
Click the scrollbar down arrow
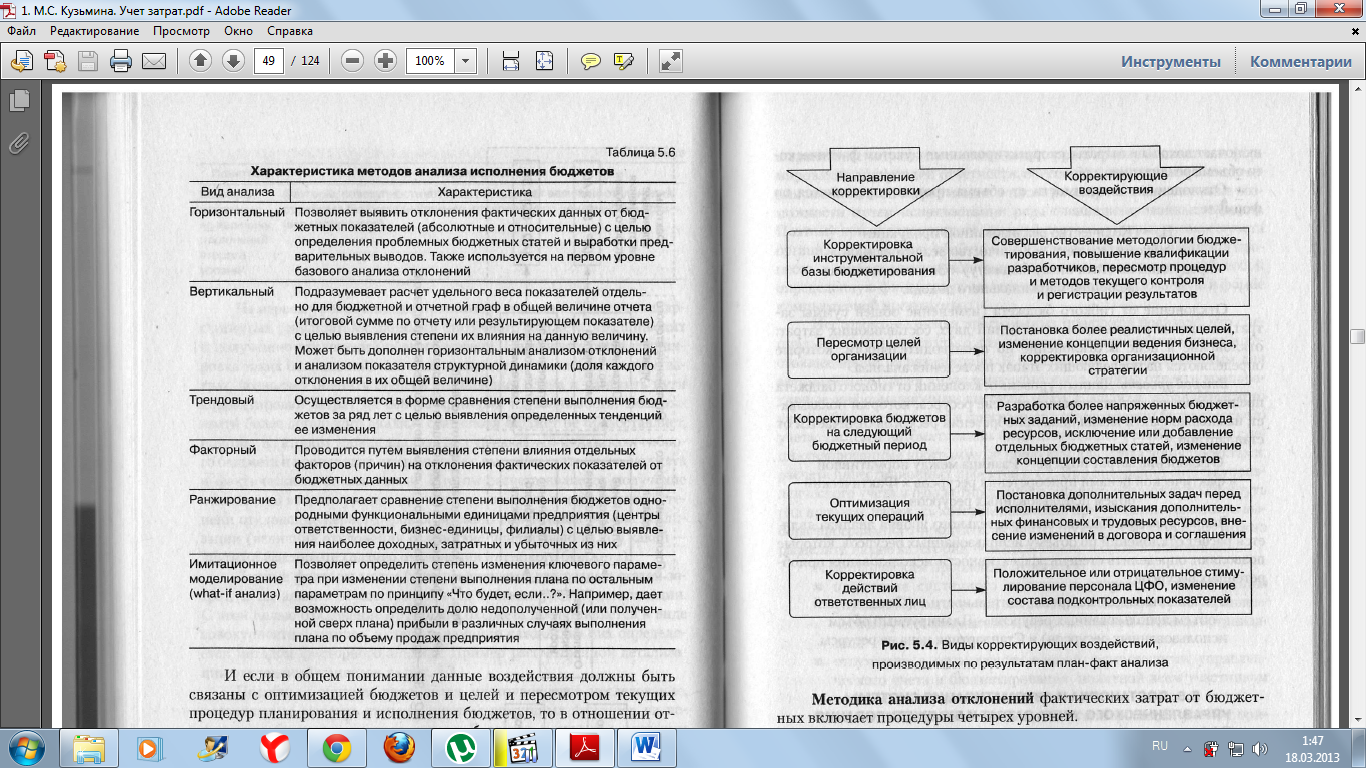1357,719
